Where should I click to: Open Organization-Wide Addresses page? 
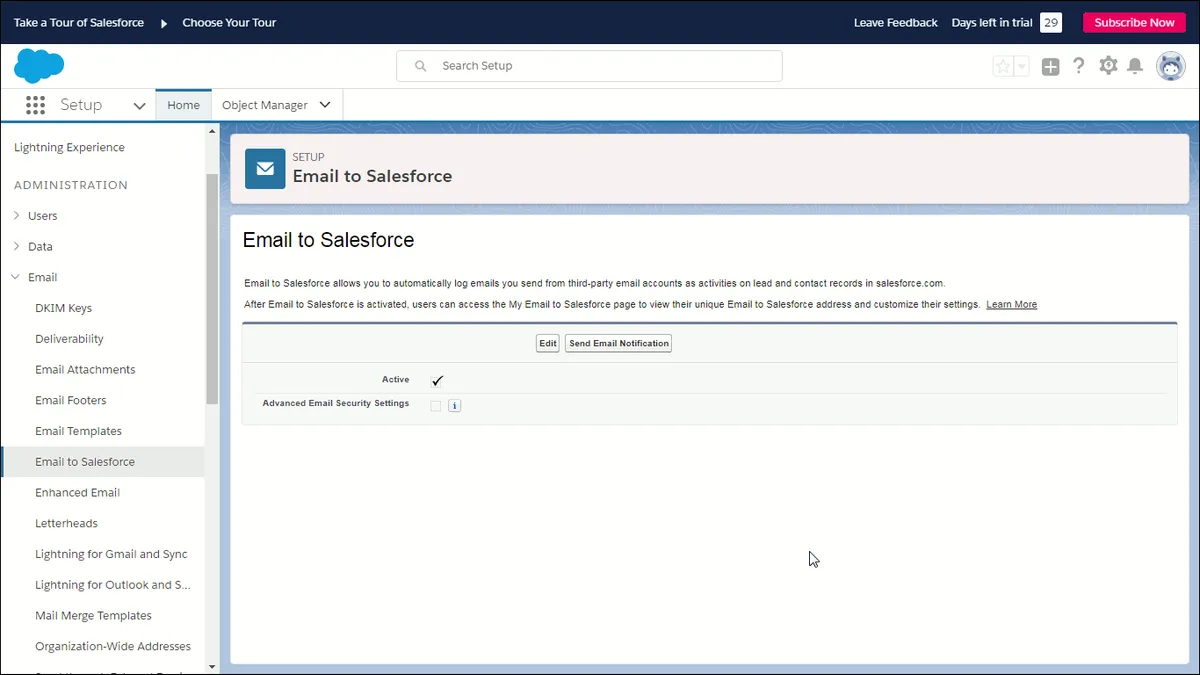(x=113, y=647)
